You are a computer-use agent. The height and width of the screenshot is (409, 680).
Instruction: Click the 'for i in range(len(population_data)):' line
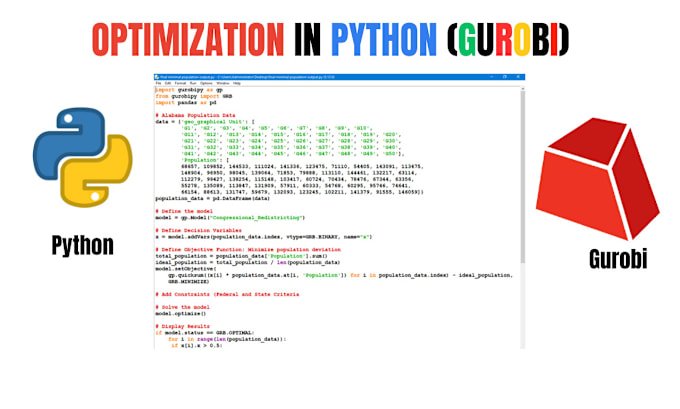227,339
